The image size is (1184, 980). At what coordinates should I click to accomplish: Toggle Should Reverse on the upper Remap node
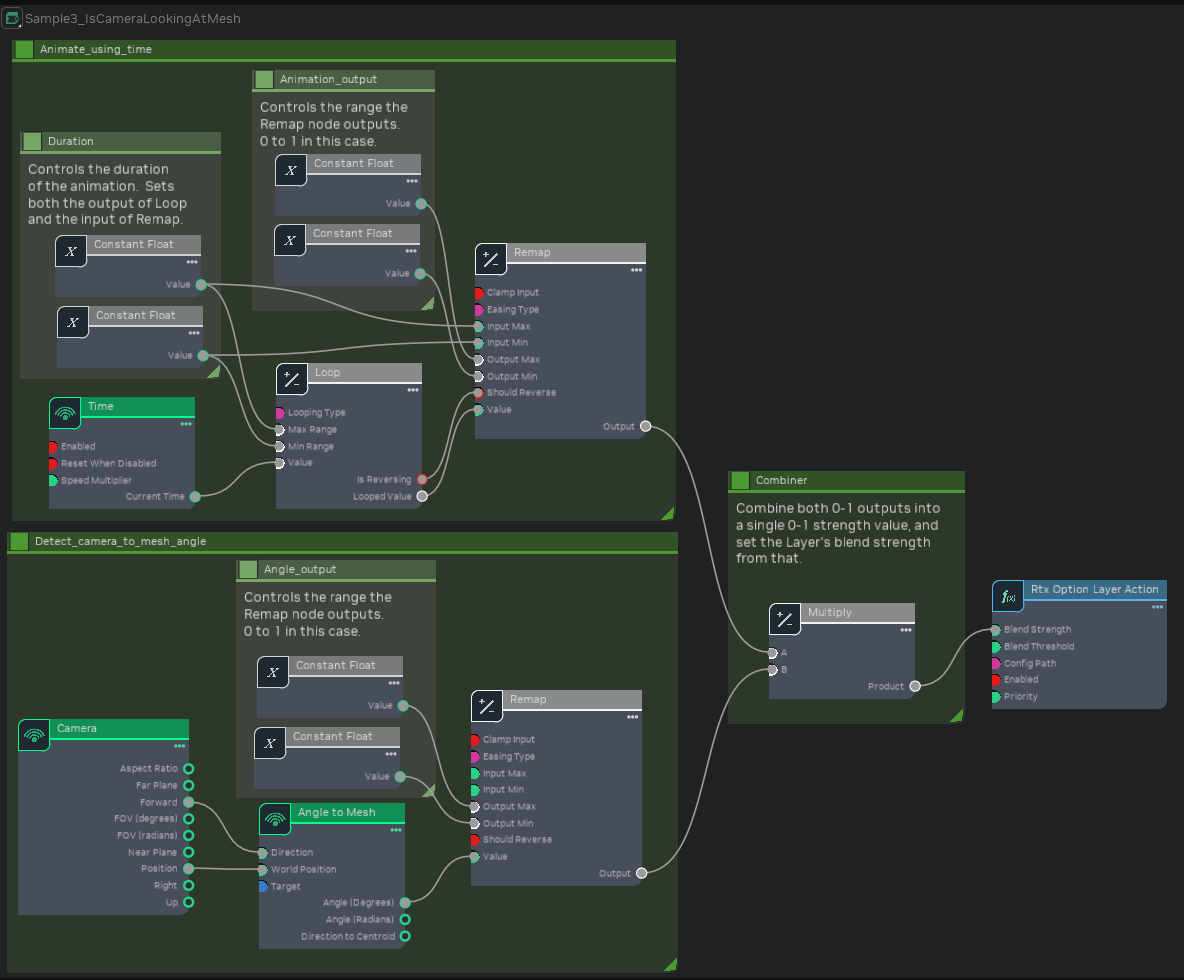pyautogui.click(x=478, y=392)
